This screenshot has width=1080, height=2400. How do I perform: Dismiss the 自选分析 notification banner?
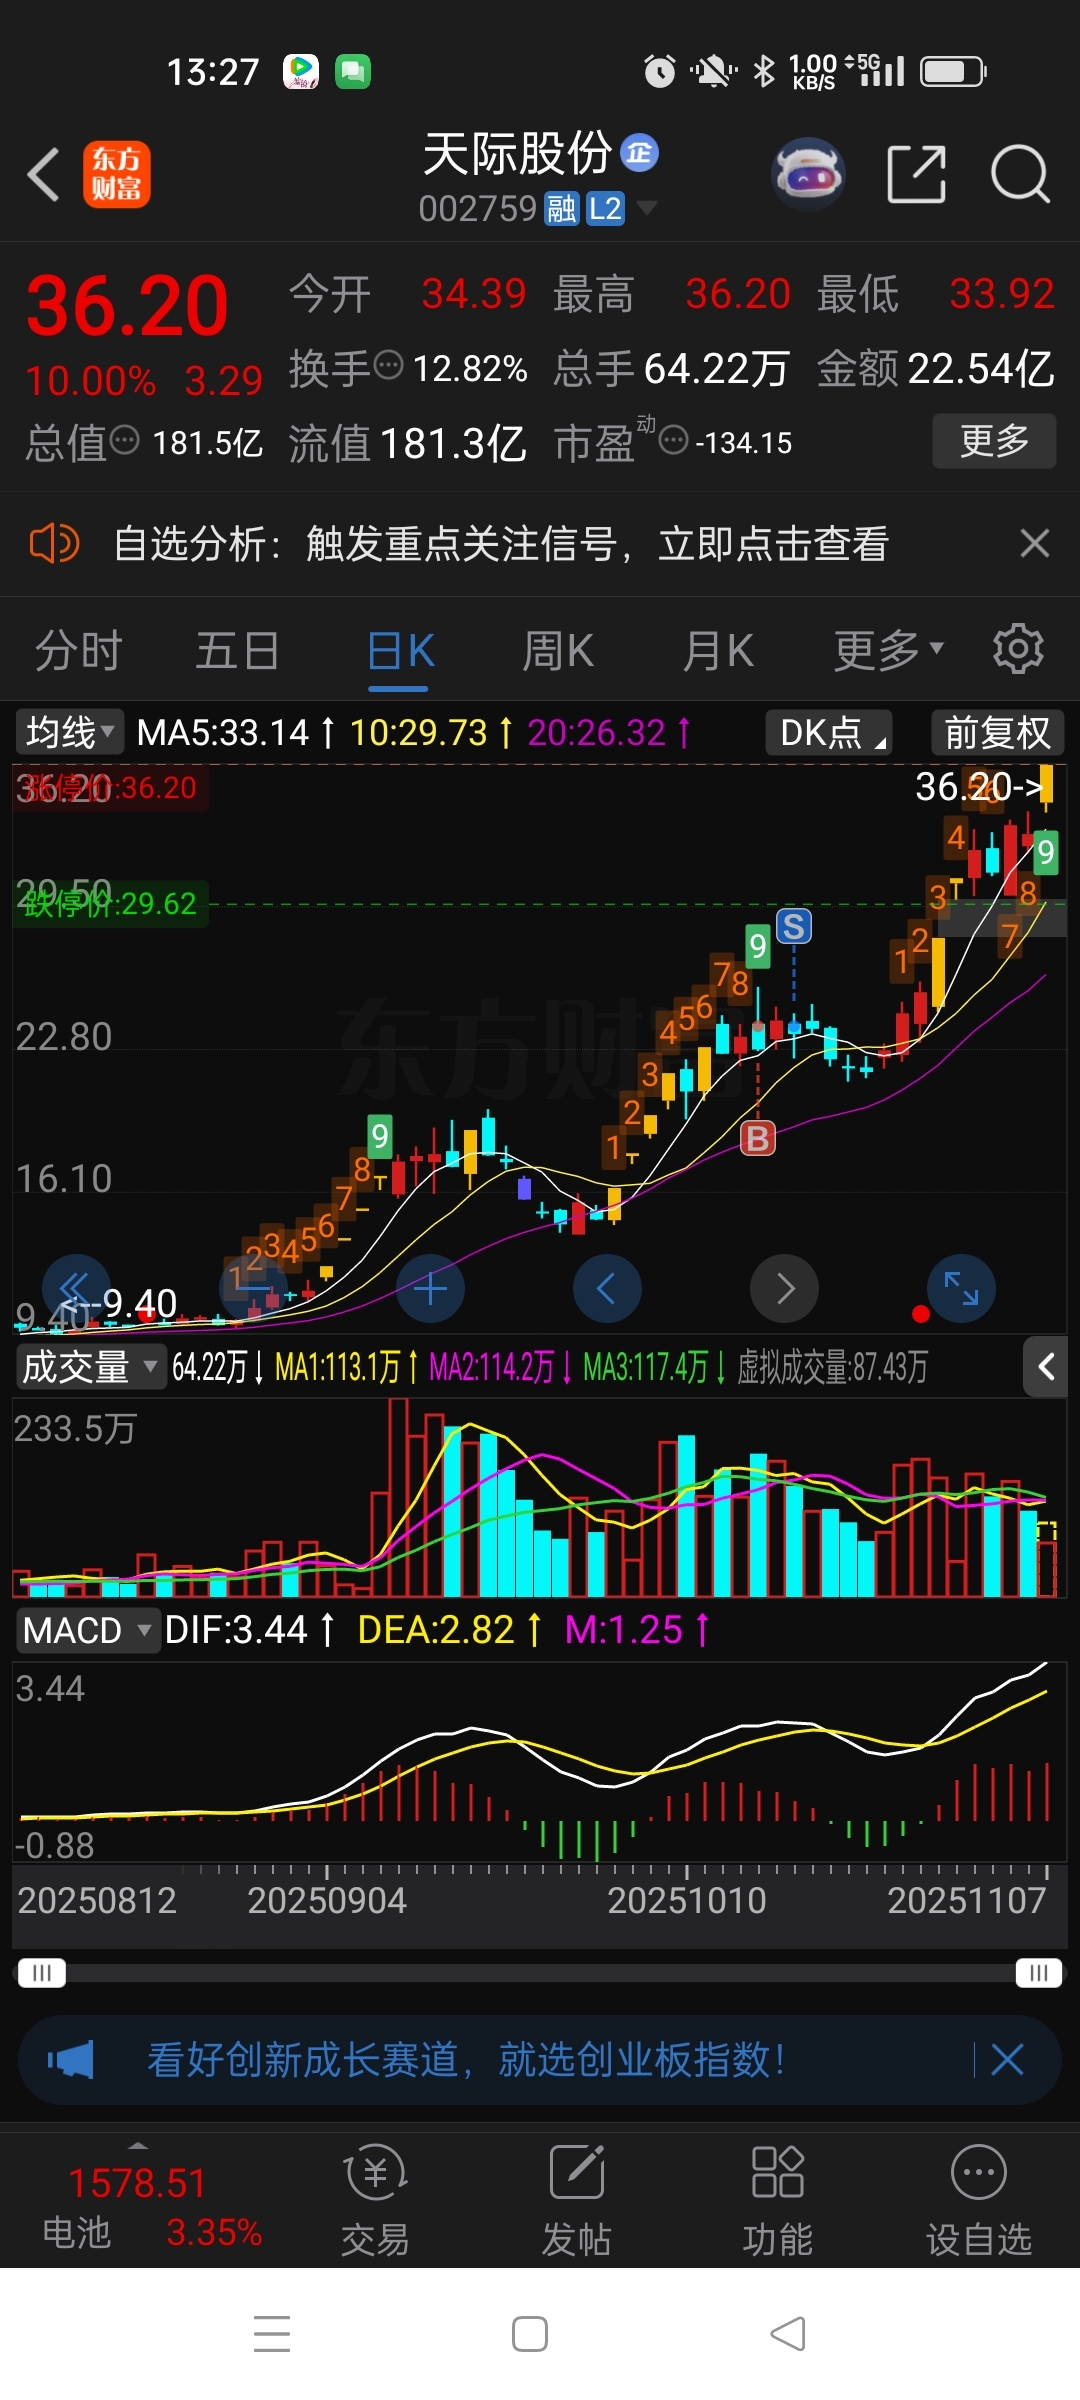(x=1035, y=543)
